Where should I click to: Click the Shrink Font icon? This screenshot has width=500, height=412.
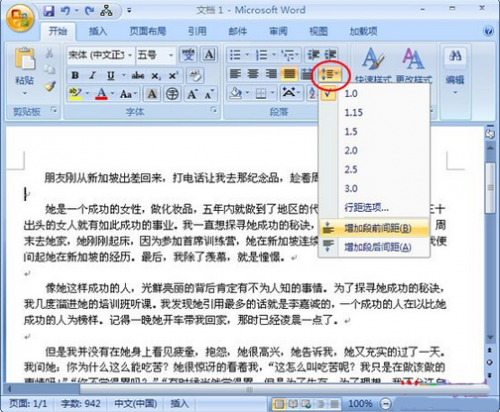209,94
